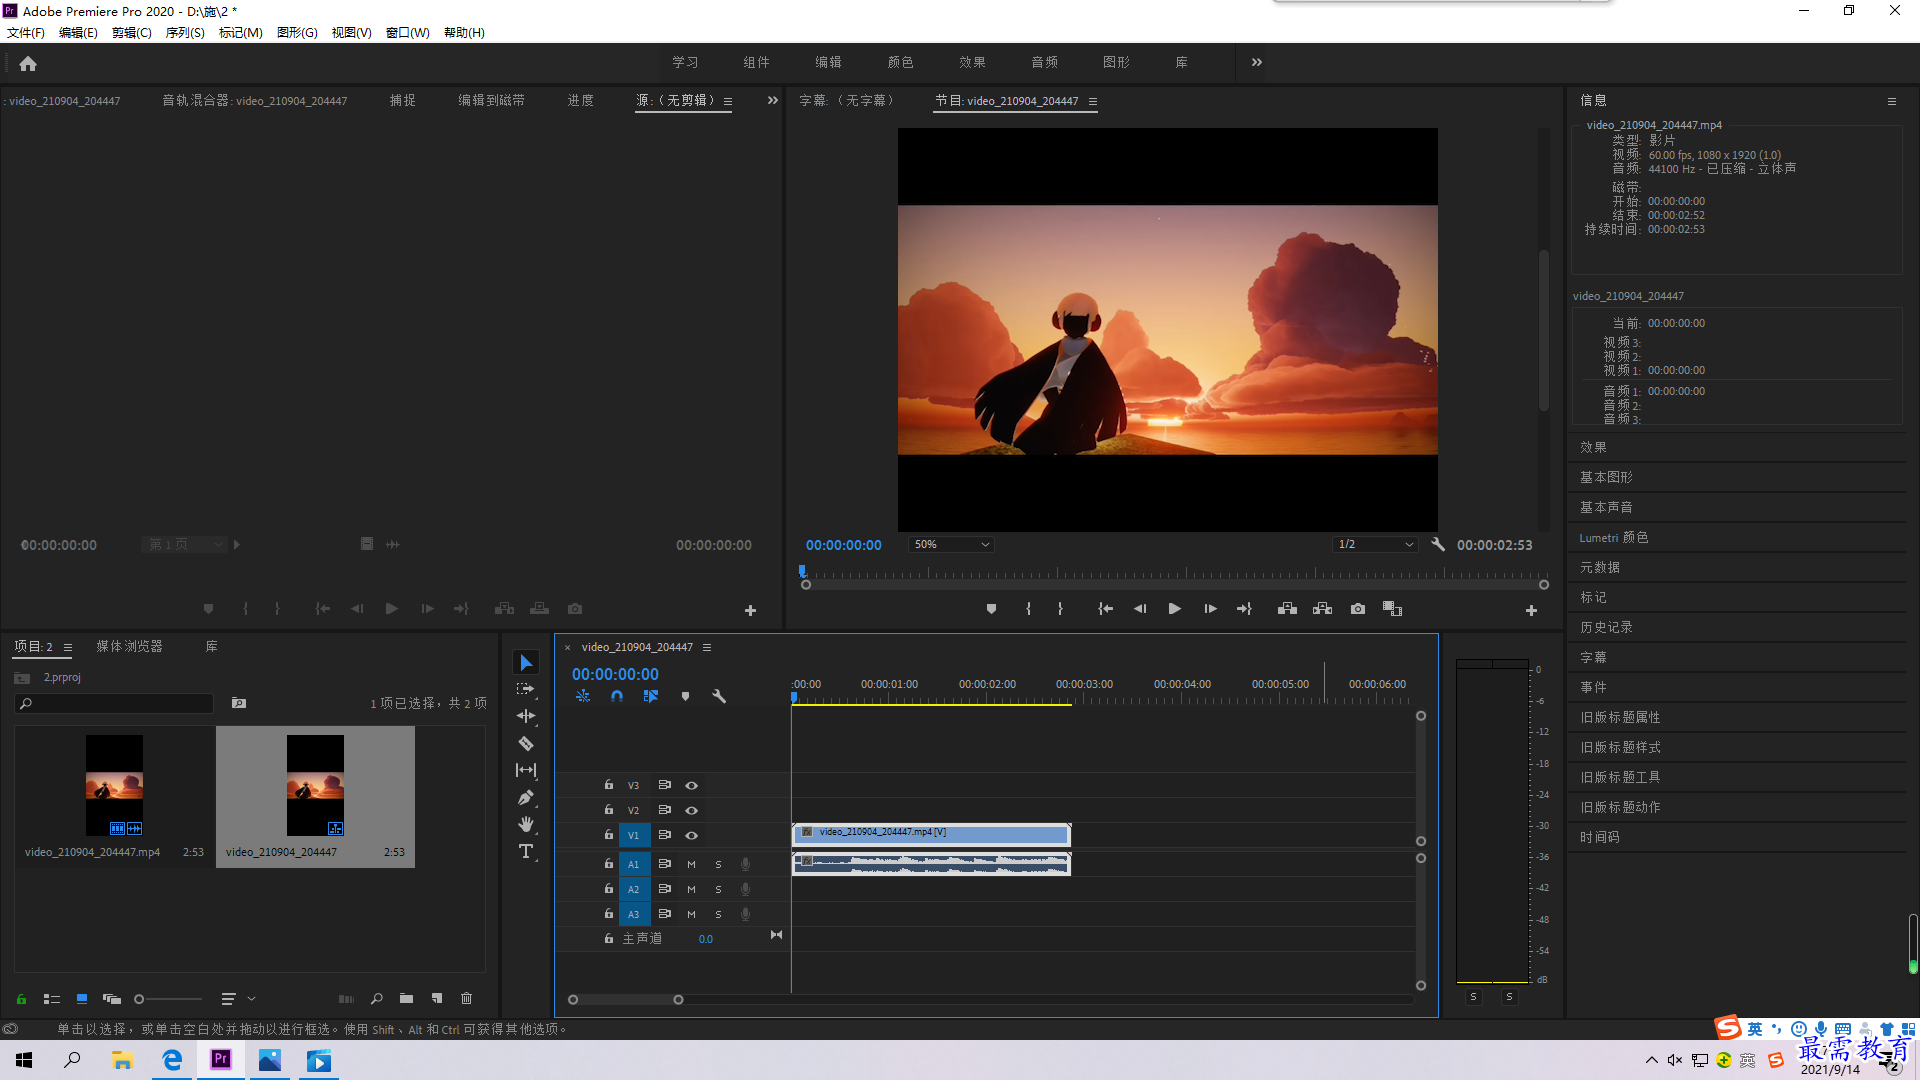Add marker in program monitor
Screen dimensions: 1920x1080
991,609
